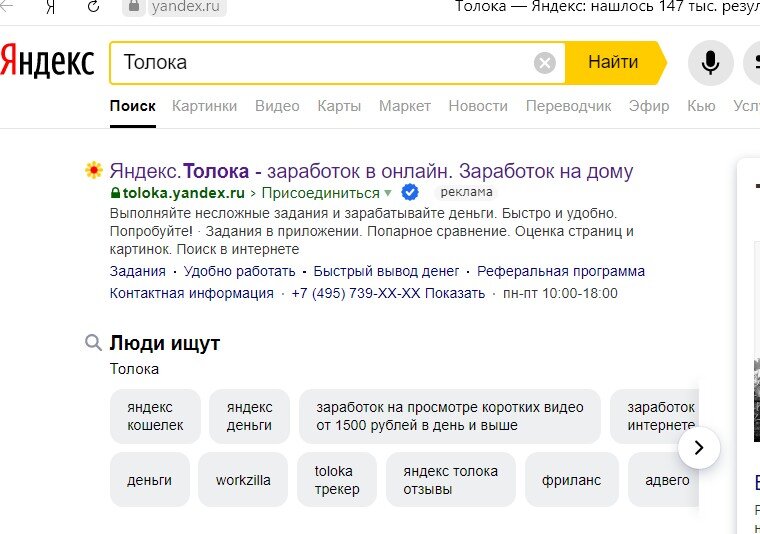Viewport: 760px width, 534px height.
Task: Start voice search with microphone icon
Action: pos(710,63)
